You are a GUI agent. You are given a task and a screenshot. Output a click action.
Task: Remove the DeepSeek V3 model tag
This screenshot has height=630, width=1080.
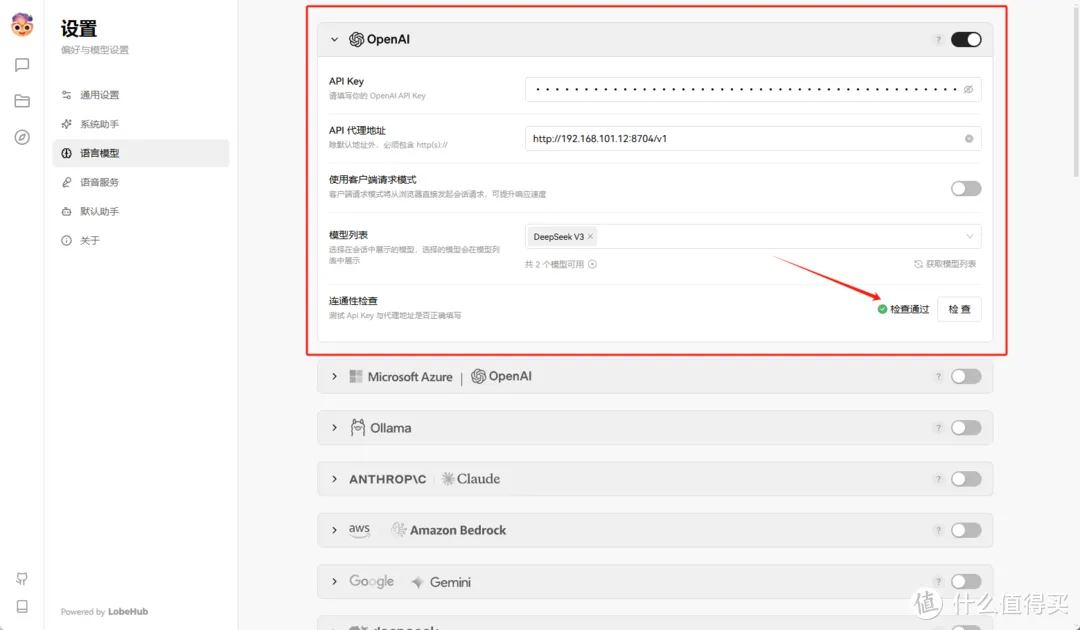click(x=589, y=236)
